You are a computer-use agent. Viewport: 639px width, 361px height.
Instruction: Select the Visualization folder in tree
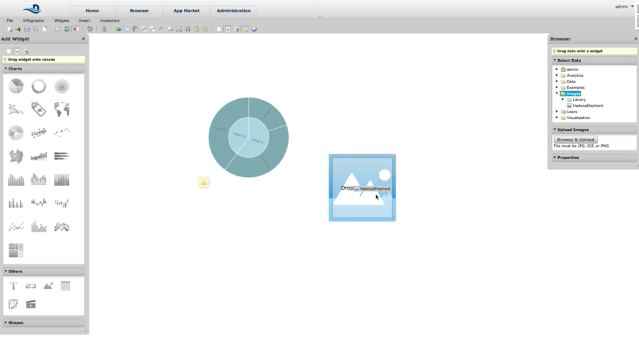tap(575, 118)
